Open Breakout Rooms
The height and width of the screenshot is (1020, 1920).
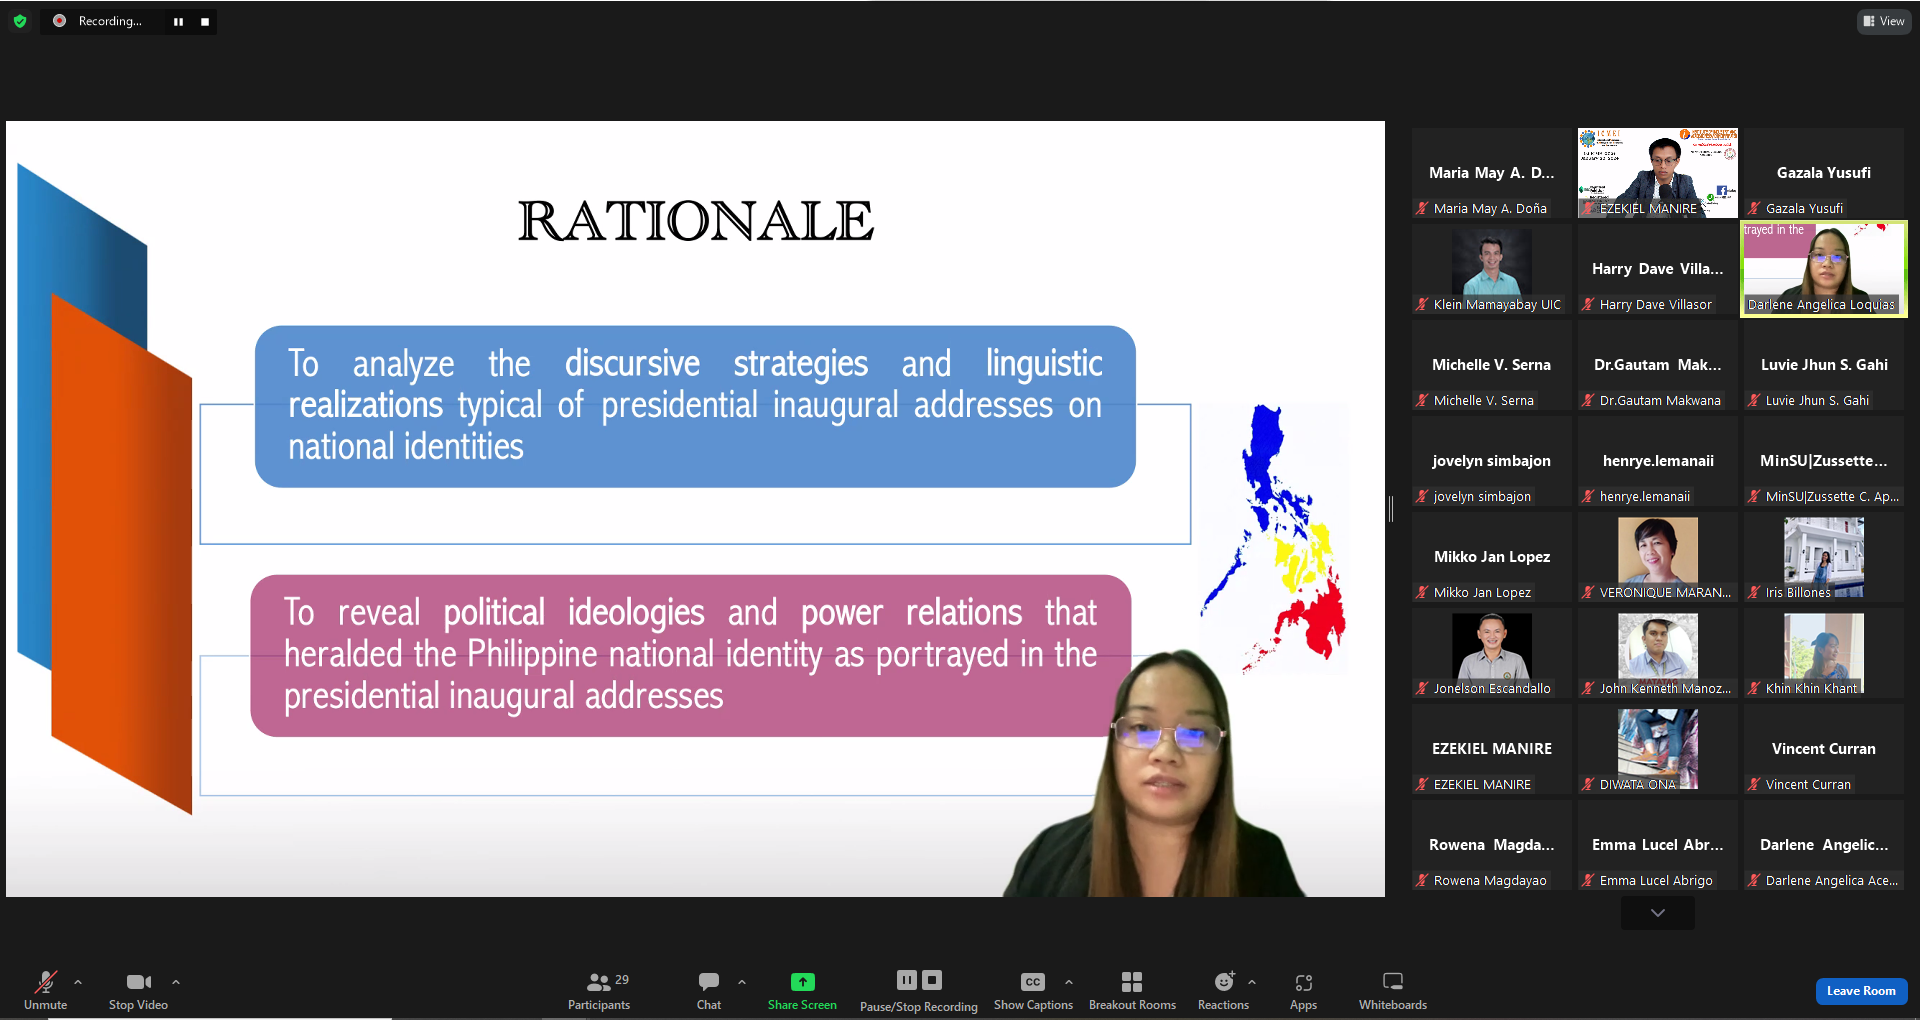(x=1132, y=990)
